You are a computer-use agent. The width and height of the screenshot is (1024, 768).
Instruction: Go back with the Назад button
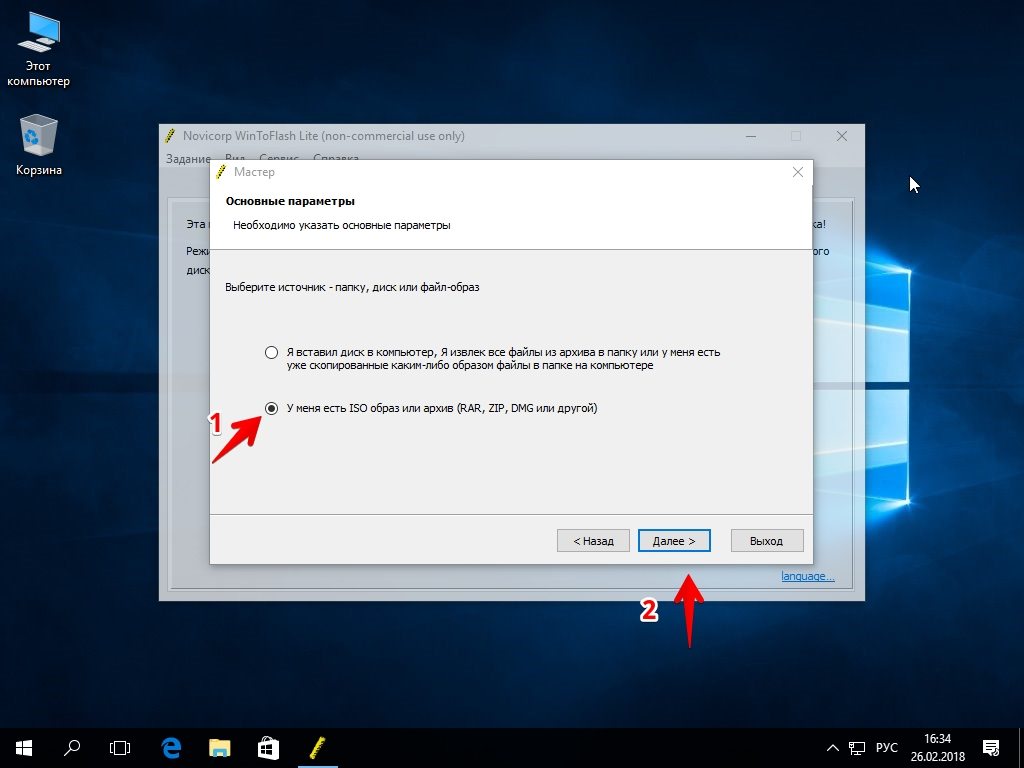tap(593, 541)
